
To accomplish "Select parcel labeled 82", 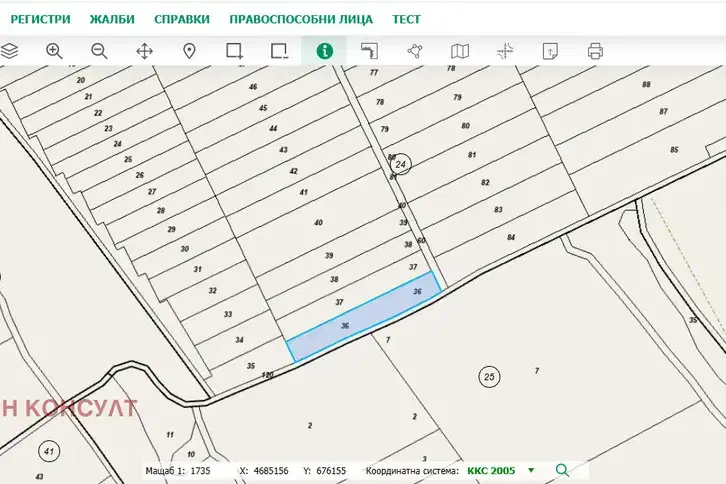I will point(485,182).
